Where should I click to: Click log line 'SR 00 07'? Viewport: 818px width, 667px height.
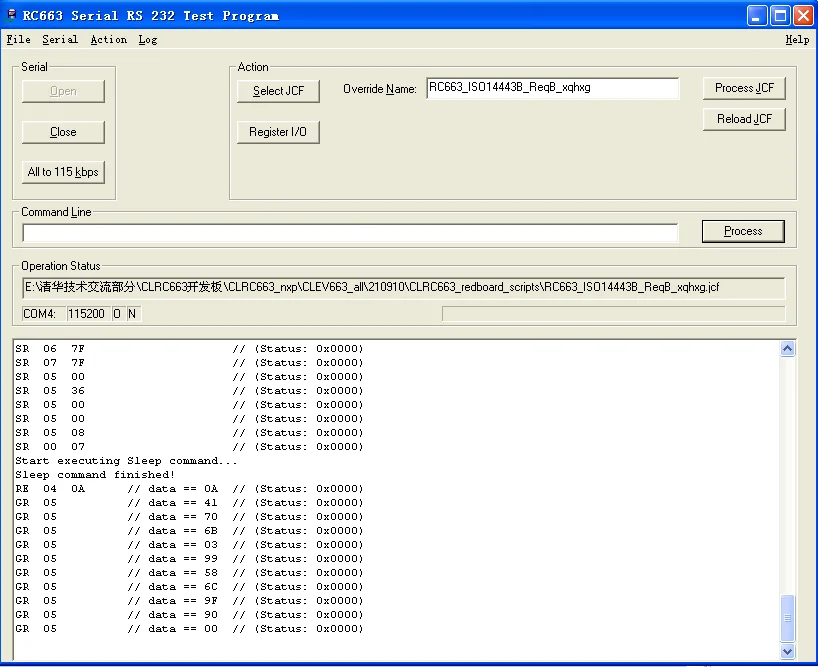click(x=189, y=447)
